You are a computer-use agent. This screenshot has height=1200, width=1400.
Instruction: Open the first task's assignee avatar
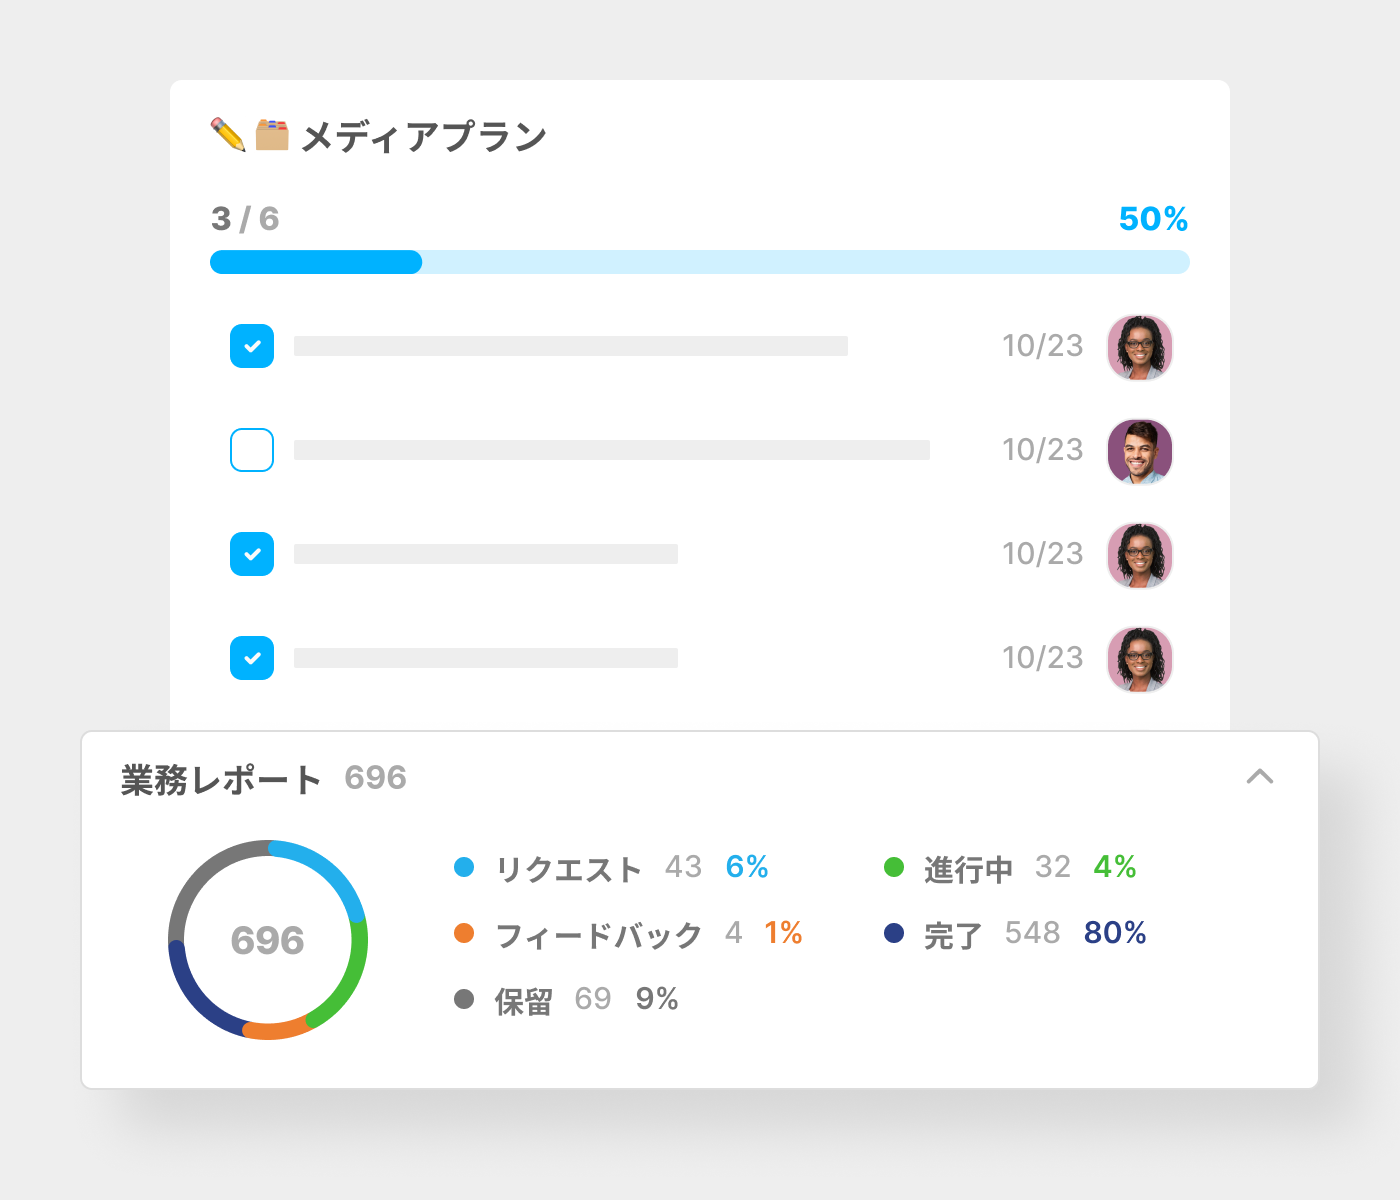coord(1139,347)
